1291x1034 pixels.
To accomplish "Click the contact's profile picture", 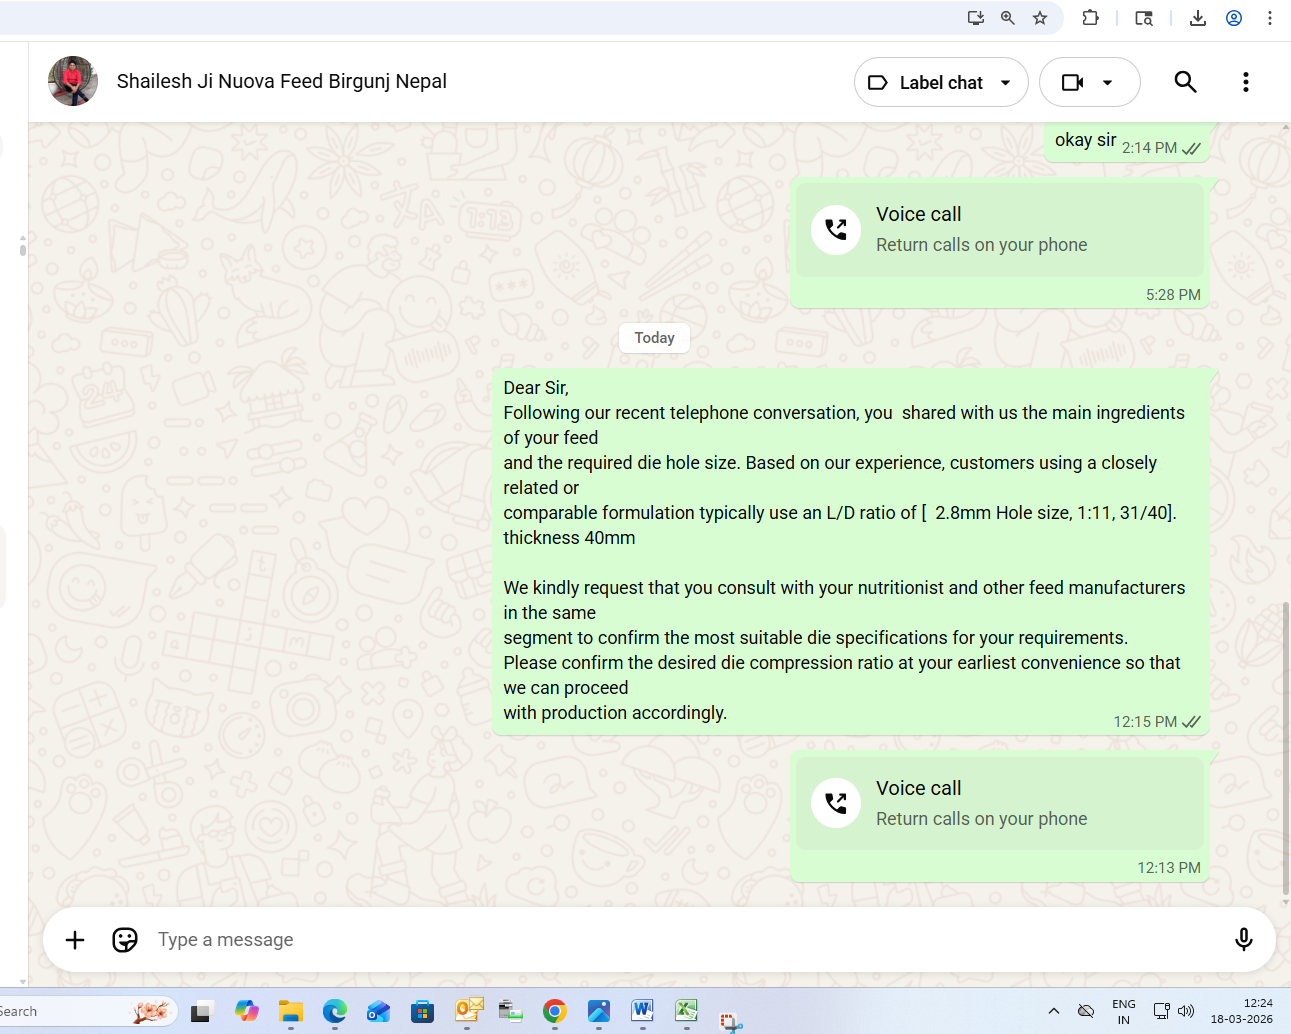I will [73, 81].
